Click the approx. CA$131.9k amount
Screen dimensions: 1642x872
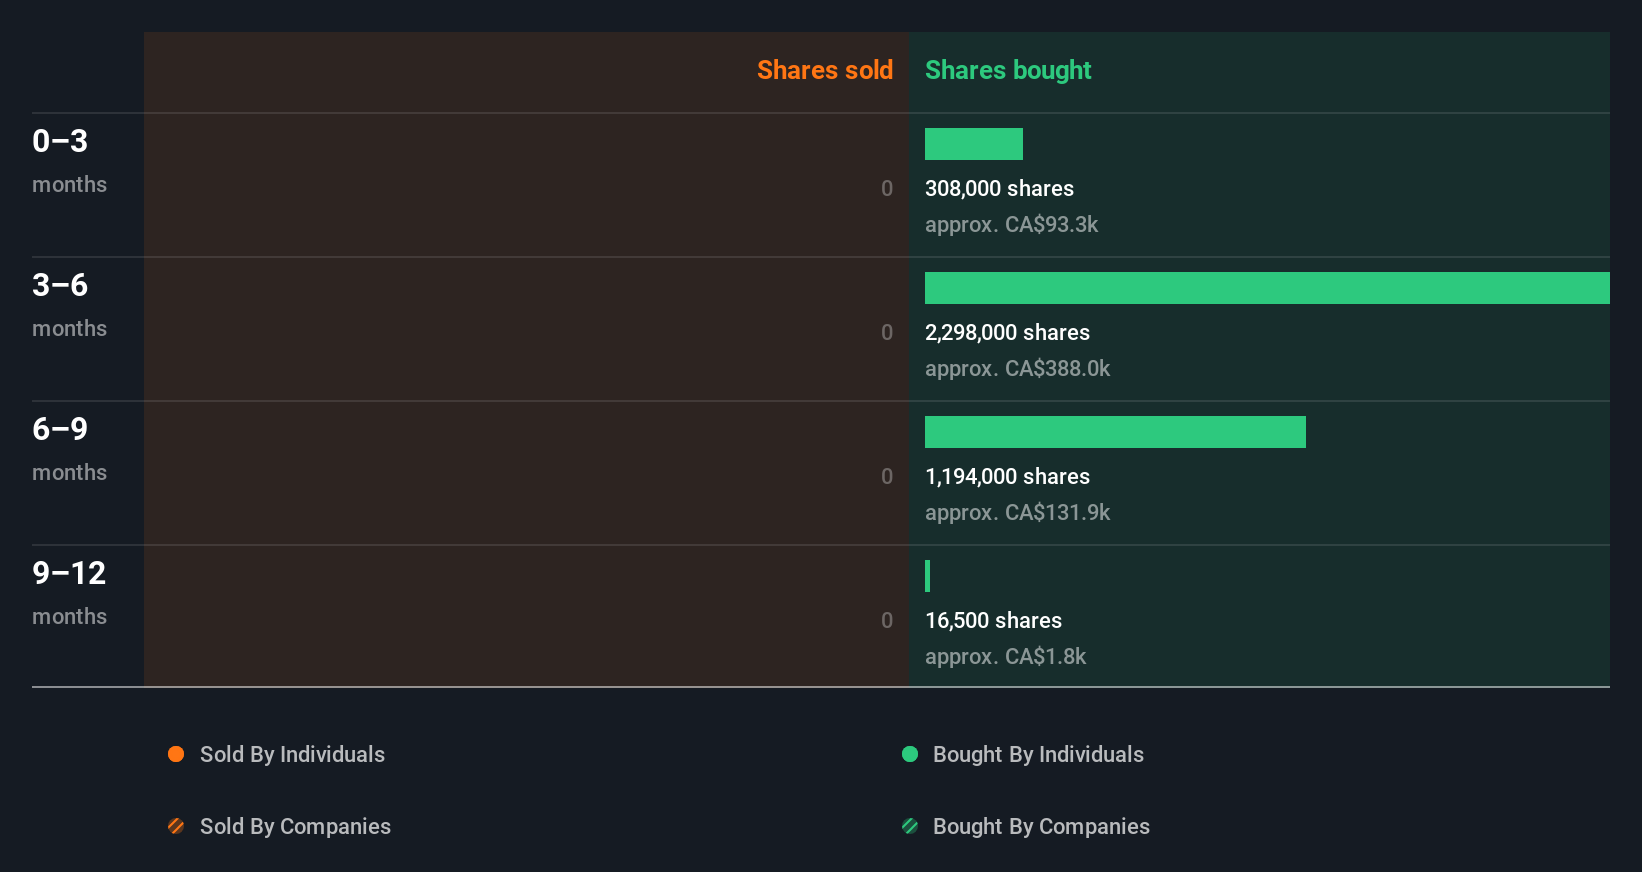point(1017,512)
